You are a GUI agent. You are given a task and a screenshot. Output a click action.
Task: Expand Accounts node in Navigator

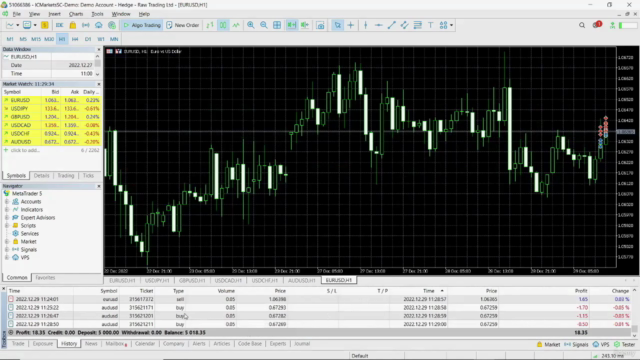7,202
